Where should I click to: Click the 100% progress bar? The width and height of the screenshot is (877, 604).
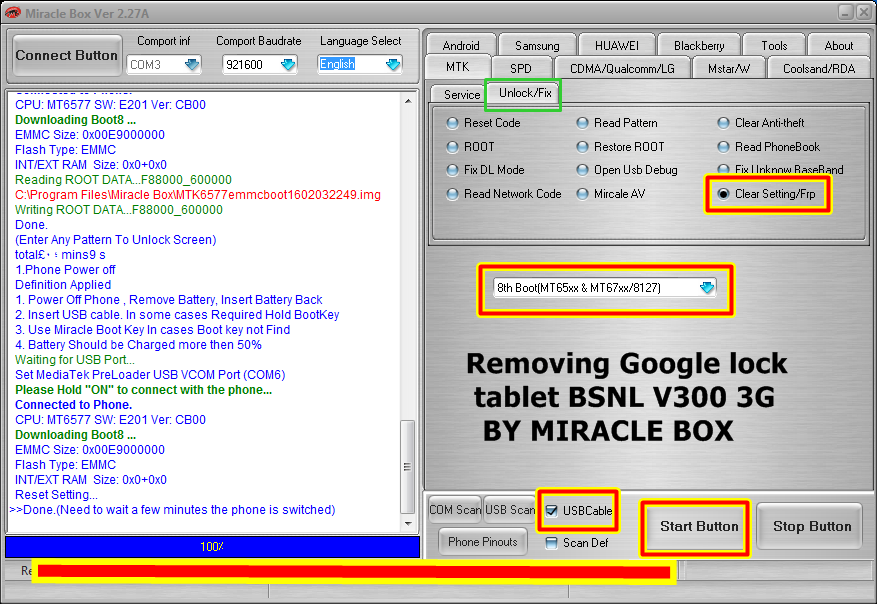[212, 546]
